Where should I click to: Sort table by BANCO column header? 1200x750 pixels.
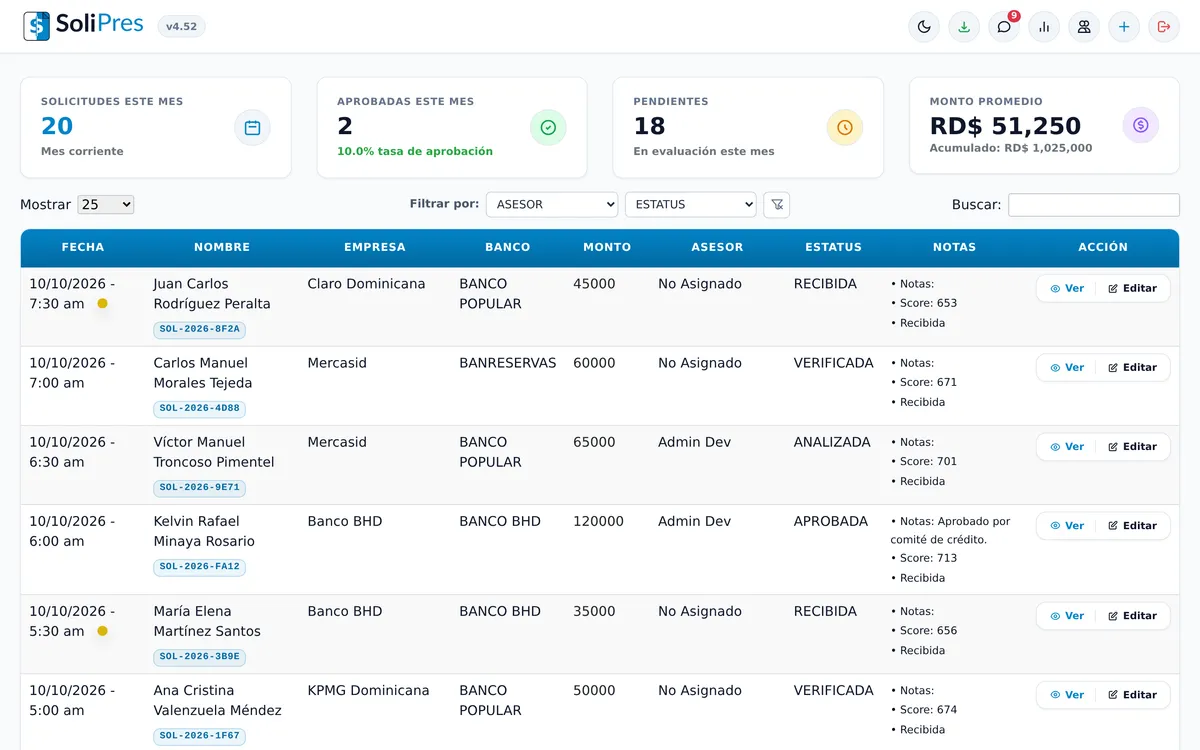508,247
